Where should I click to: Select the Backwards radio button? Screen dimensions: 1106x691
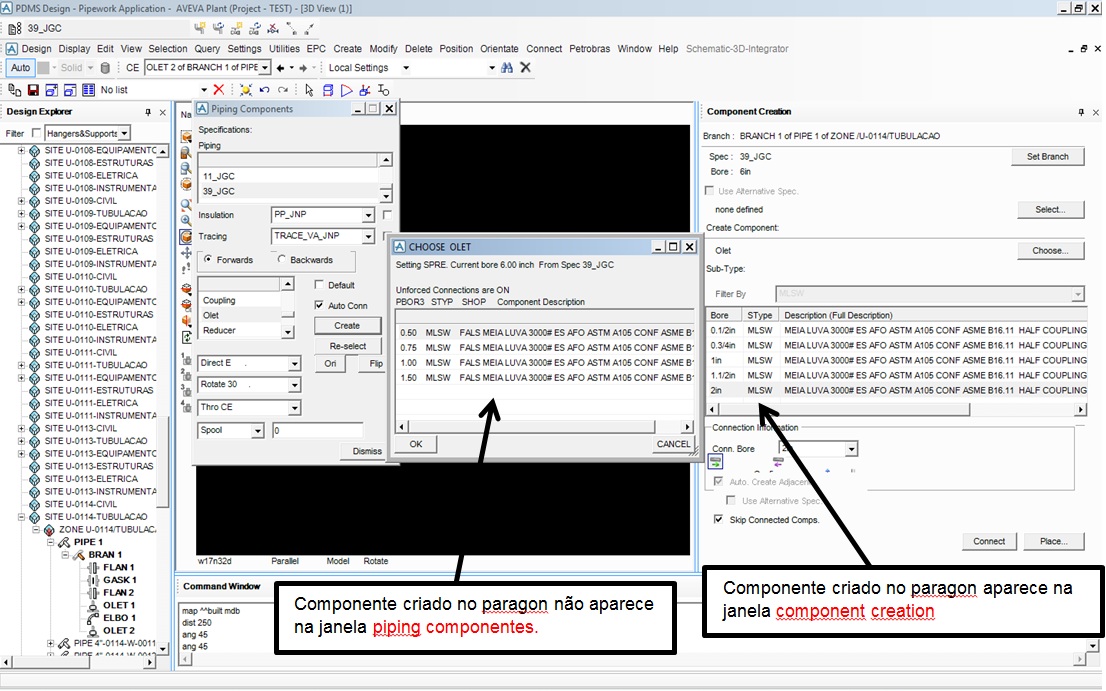click(x=281, y=259)
